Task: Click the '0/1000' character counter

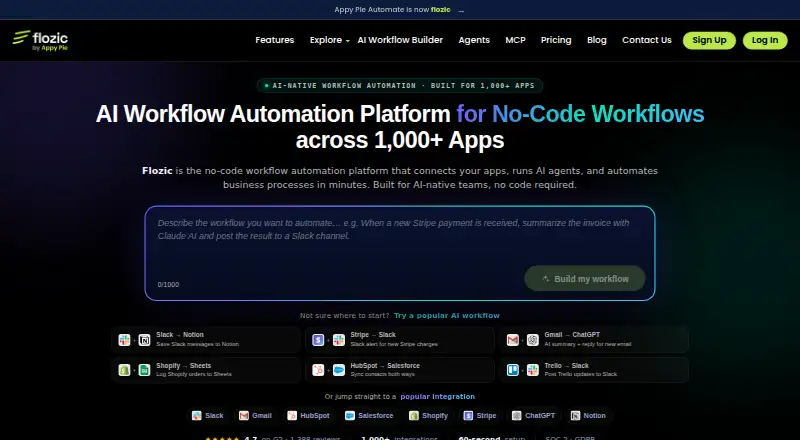Action: point(168,284)
